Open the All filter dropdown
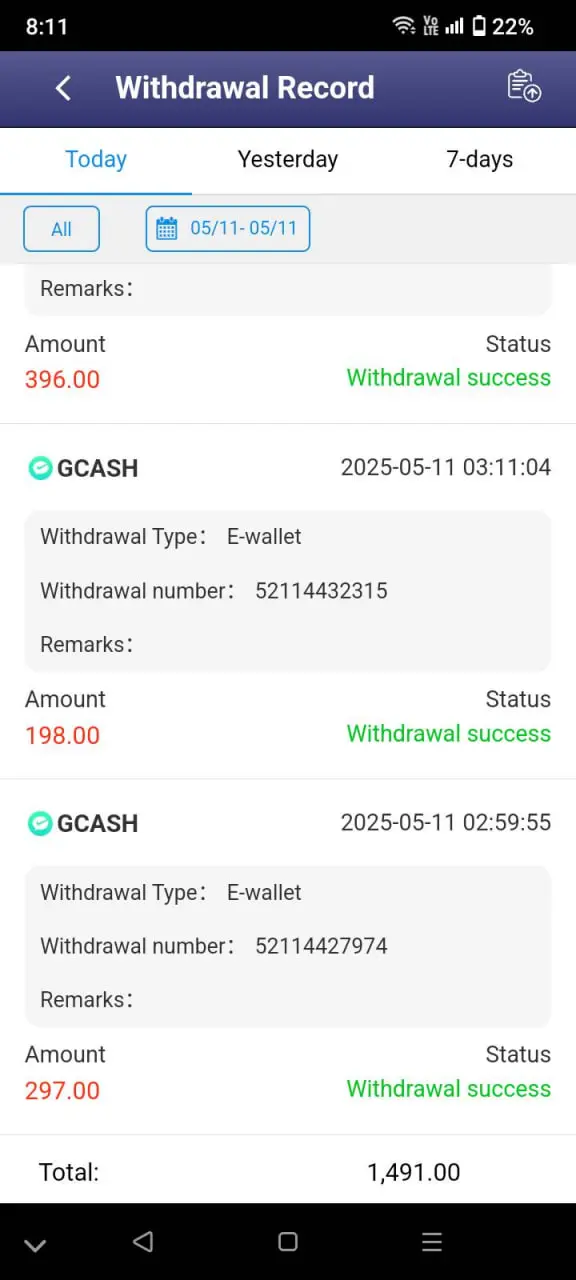The image size is (576, 1280). click(62, 229)
